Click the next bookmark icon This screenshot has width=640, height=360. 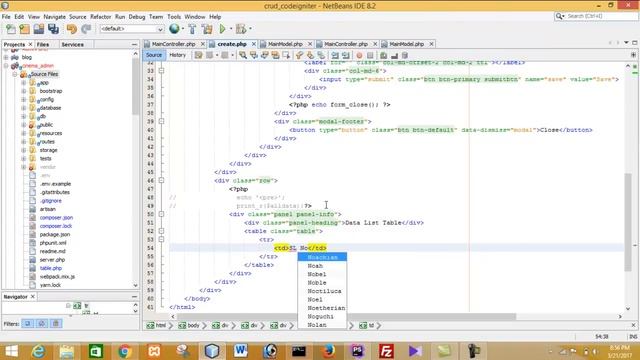tap(310, 55)
